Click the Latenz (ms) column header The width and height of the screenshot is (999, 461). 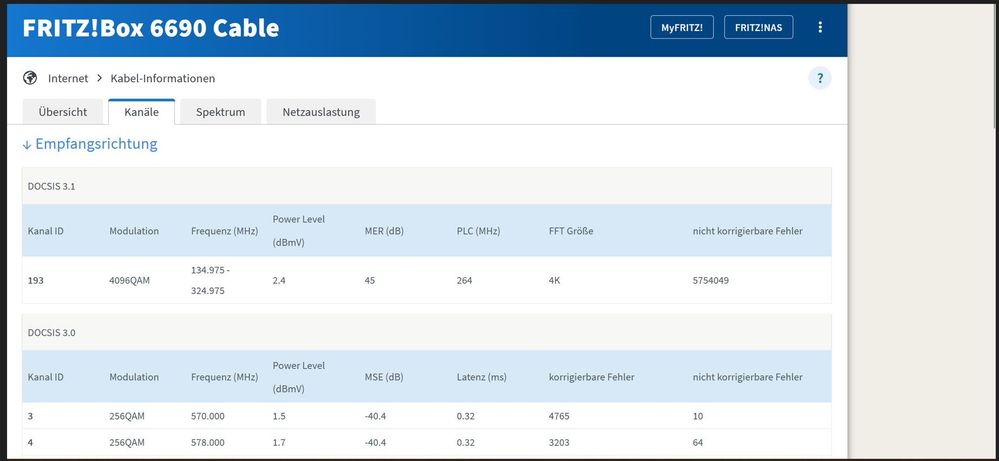[x=482, y=377]
